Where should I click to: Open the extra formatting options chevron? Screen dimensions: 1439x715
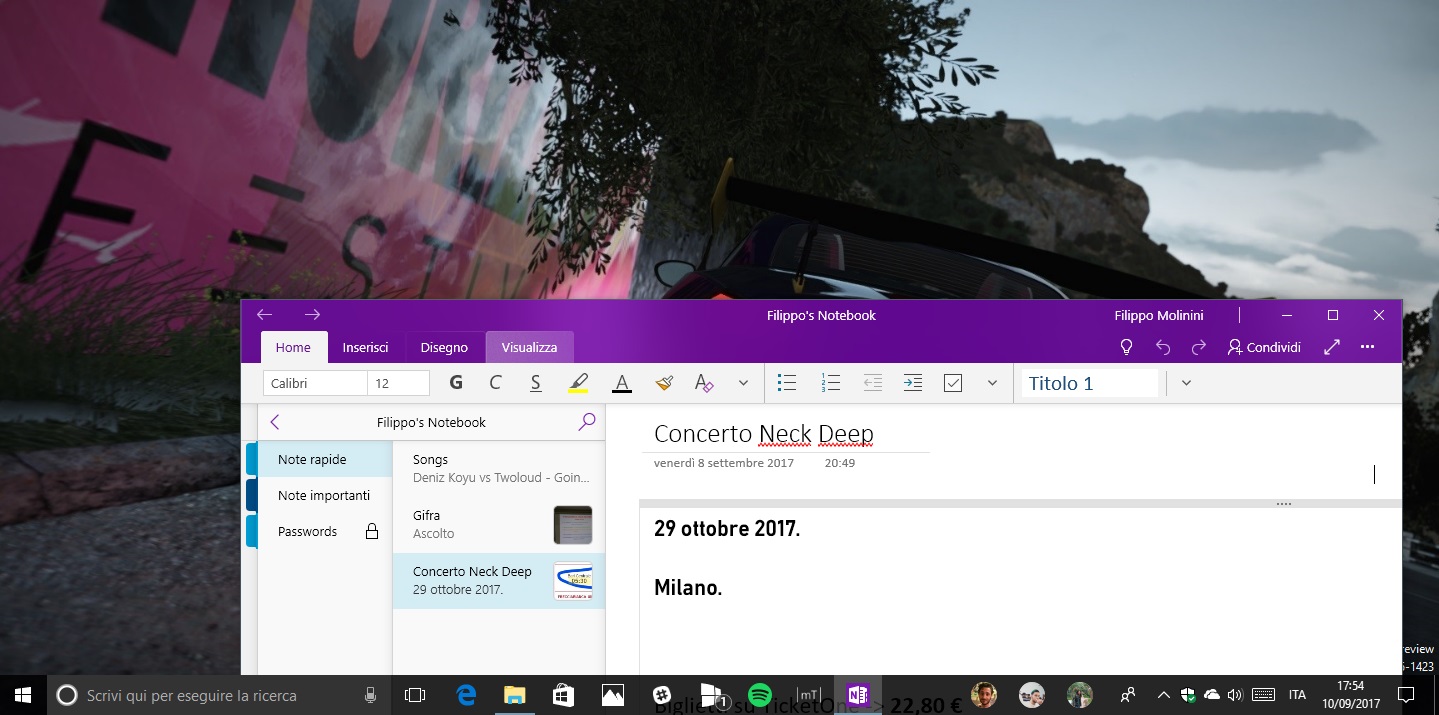[x=742, y=382]
